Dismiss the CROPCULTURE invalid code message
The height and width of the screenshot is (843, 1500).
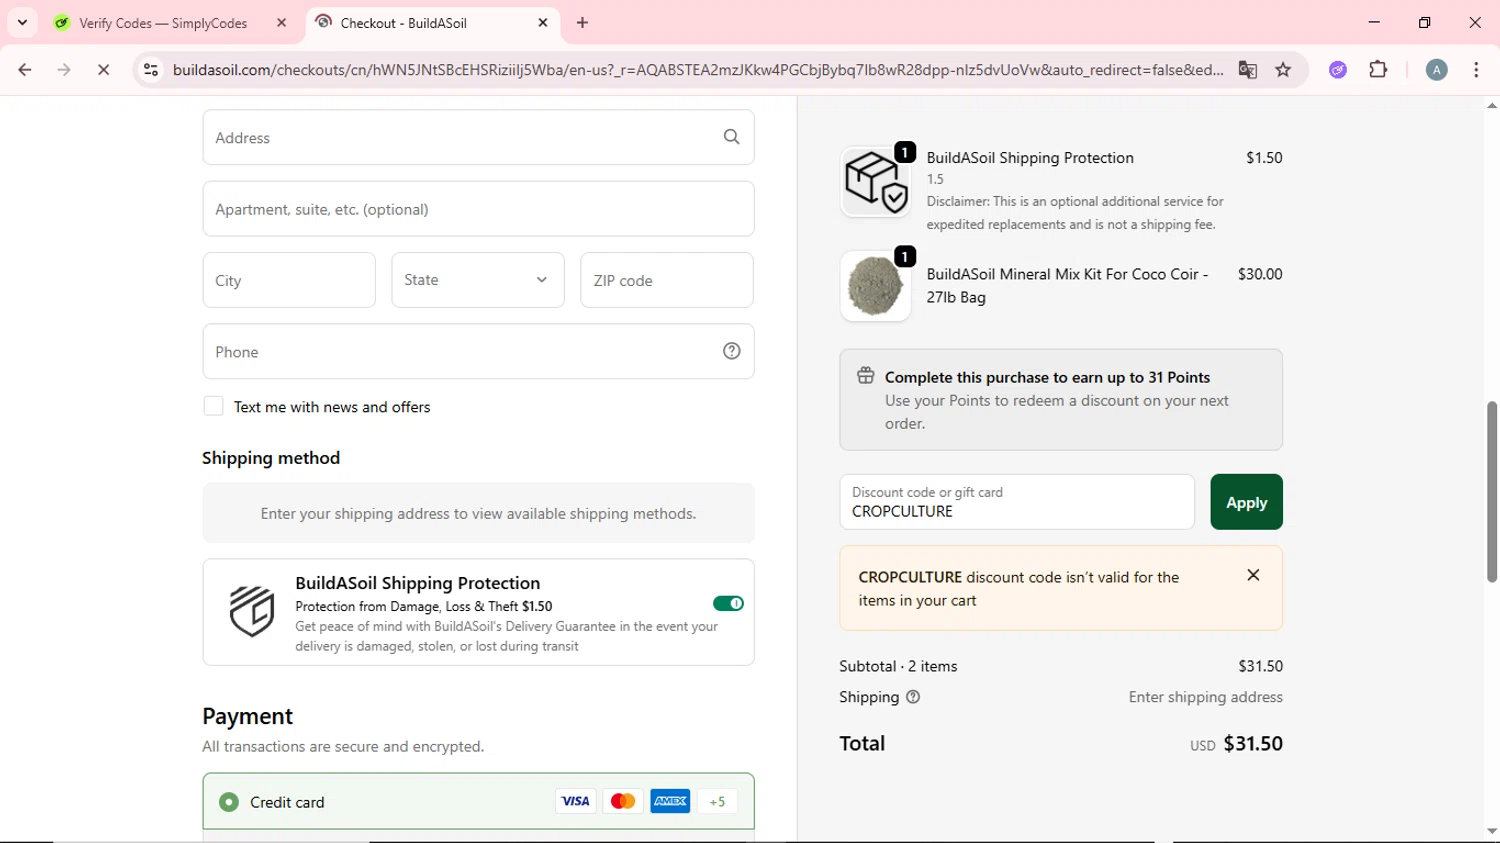click(x=1253, y=575)
